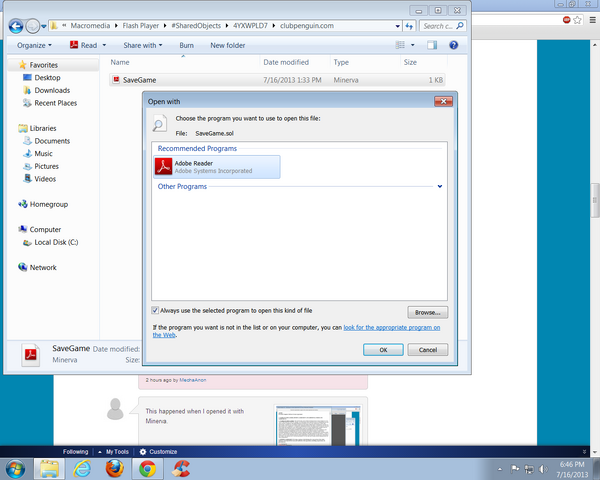
Task: Click Burn in the toolbar
Action: (186, 45)
